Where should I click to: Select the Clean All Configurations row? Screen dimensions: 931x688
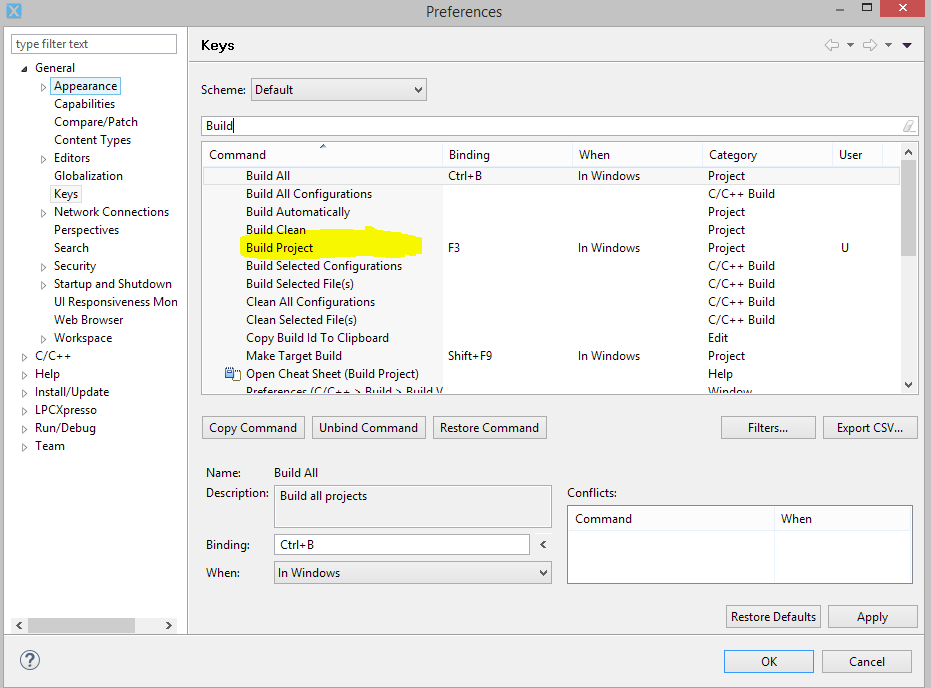[551, 302]
